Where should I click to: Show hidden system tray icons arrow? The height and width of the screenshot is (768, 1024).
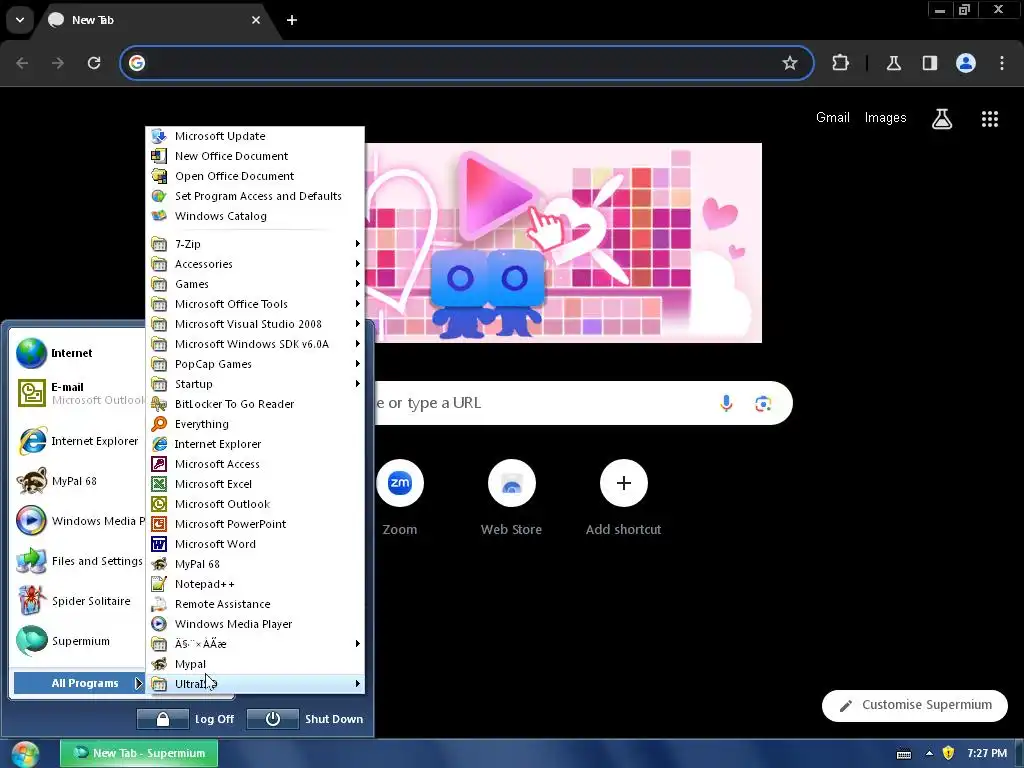pyautogui.click(x=929, y=753)
